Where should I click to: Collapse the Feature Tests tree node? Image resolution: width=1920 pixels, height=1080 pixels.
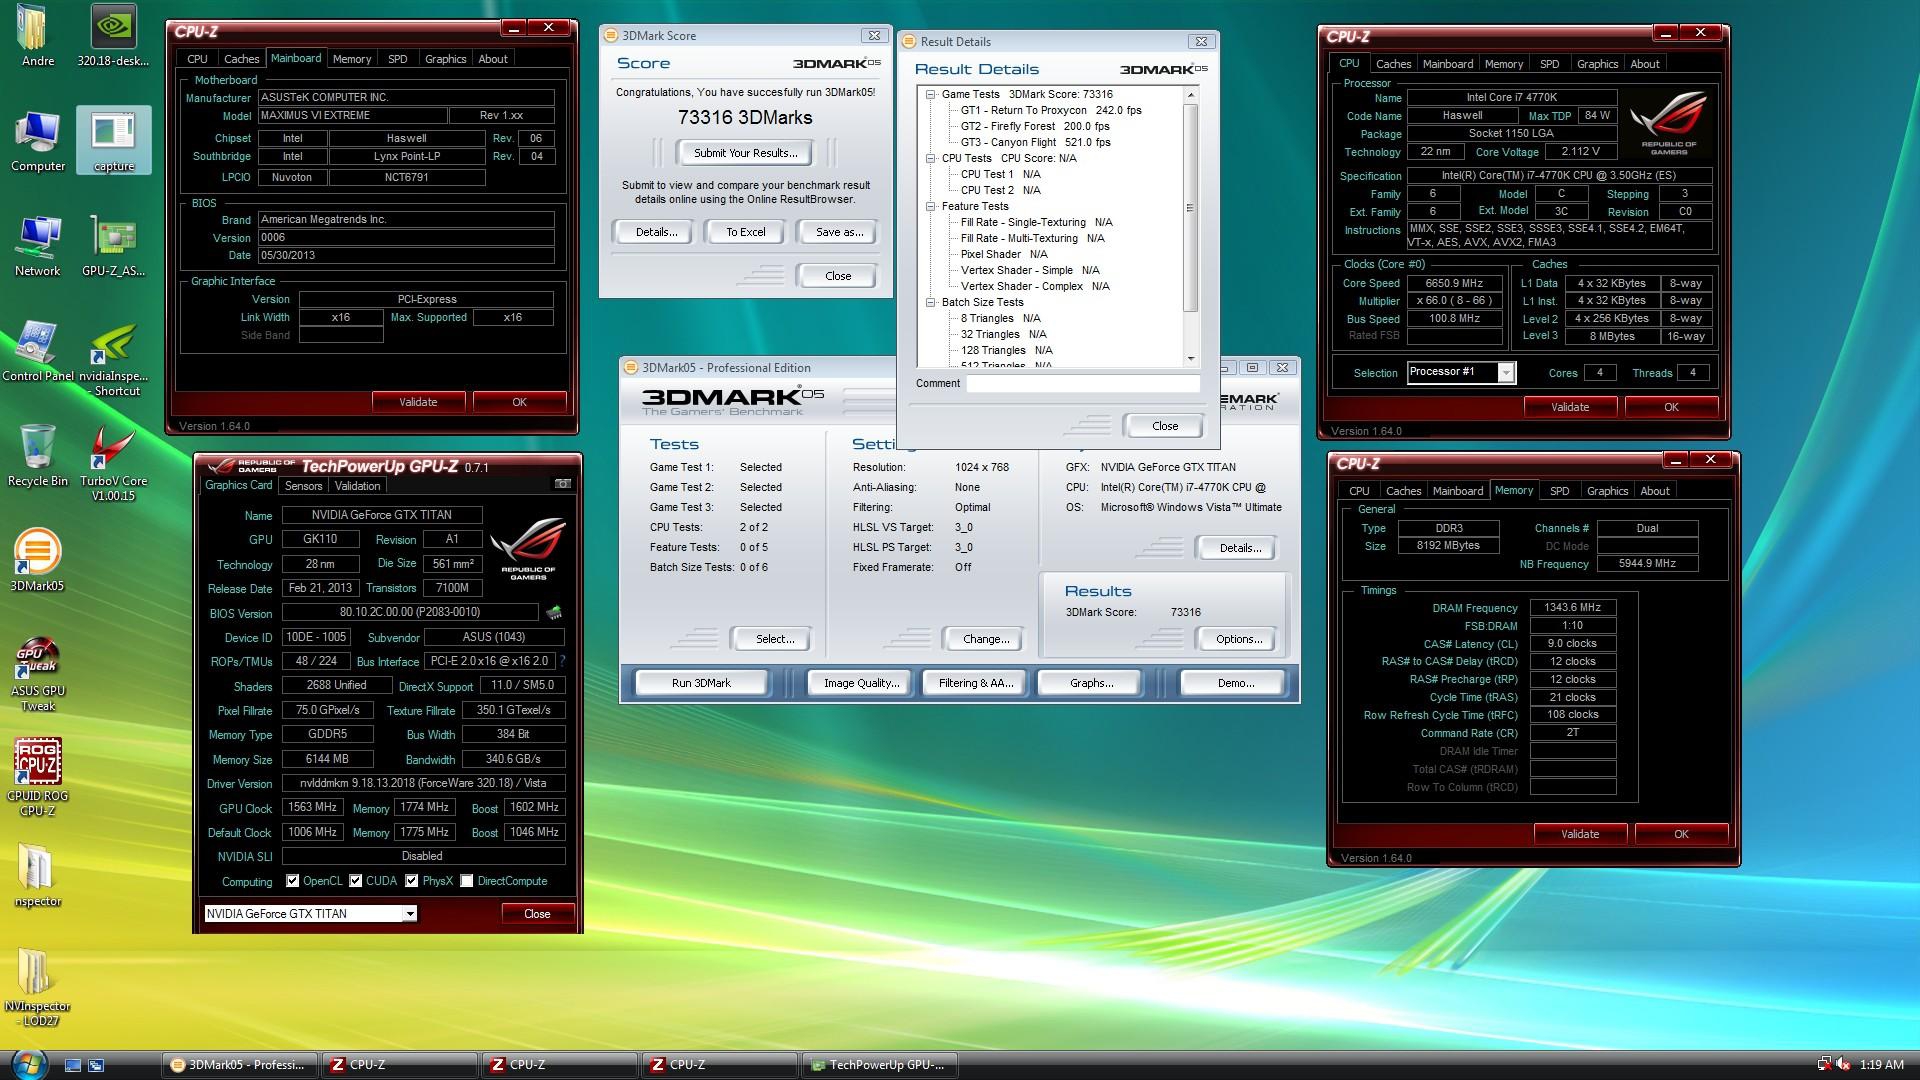(931, 206)
